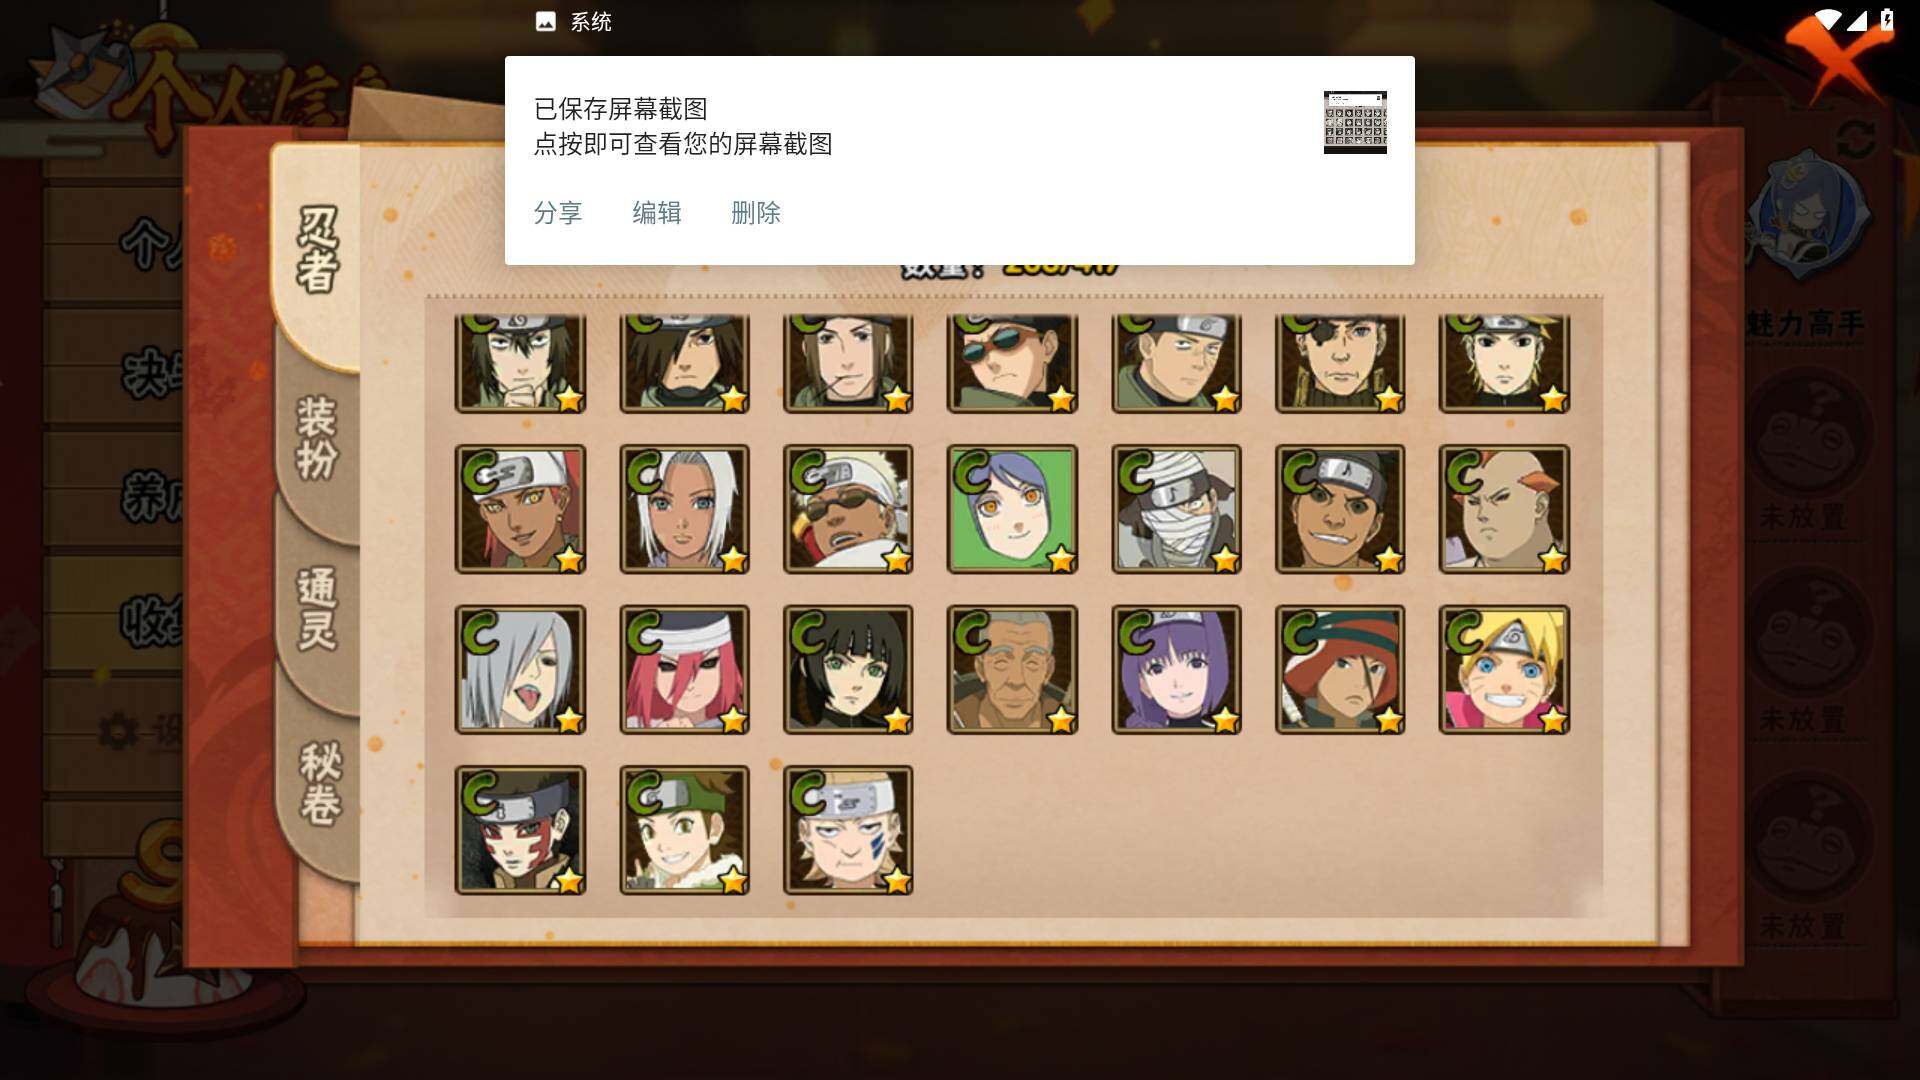Select the eyepatch ninja portrait in top row

(1340, 364)
